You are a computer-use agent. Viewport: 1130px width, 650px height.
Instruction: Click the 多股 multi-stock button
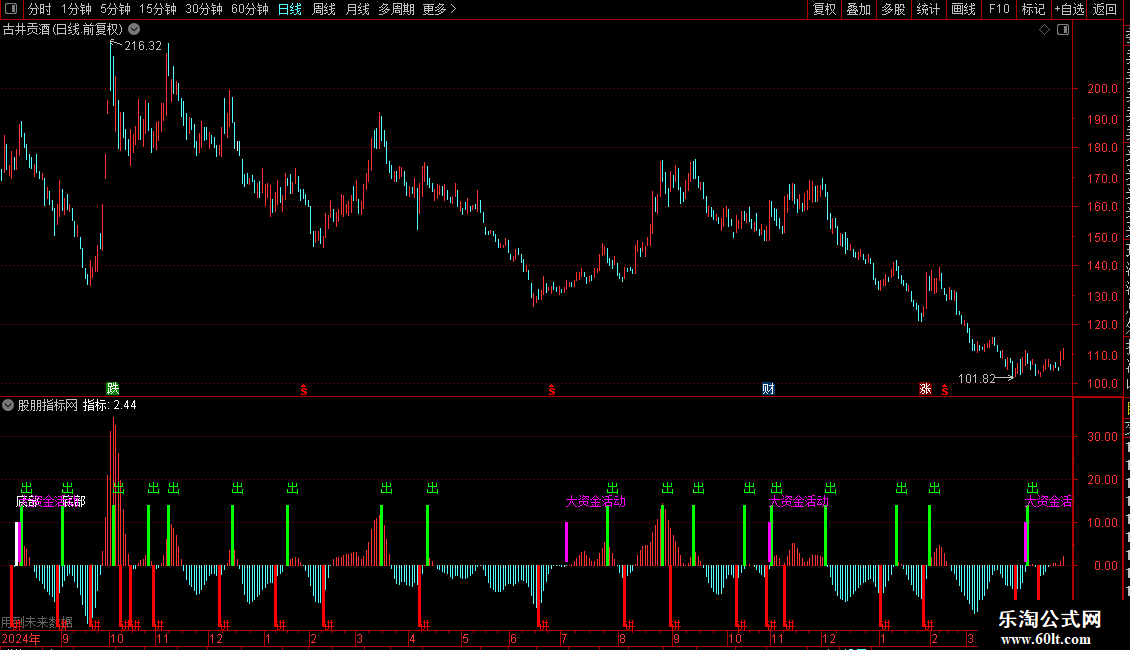tap(893, 9)
